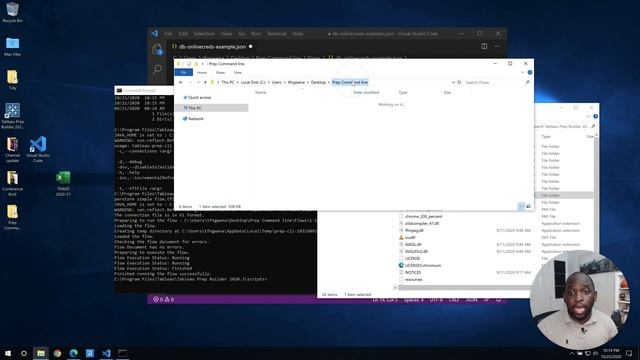Sort by the Size column header in front explorer
Screen dimensions: 640x360
click(447, 93)
